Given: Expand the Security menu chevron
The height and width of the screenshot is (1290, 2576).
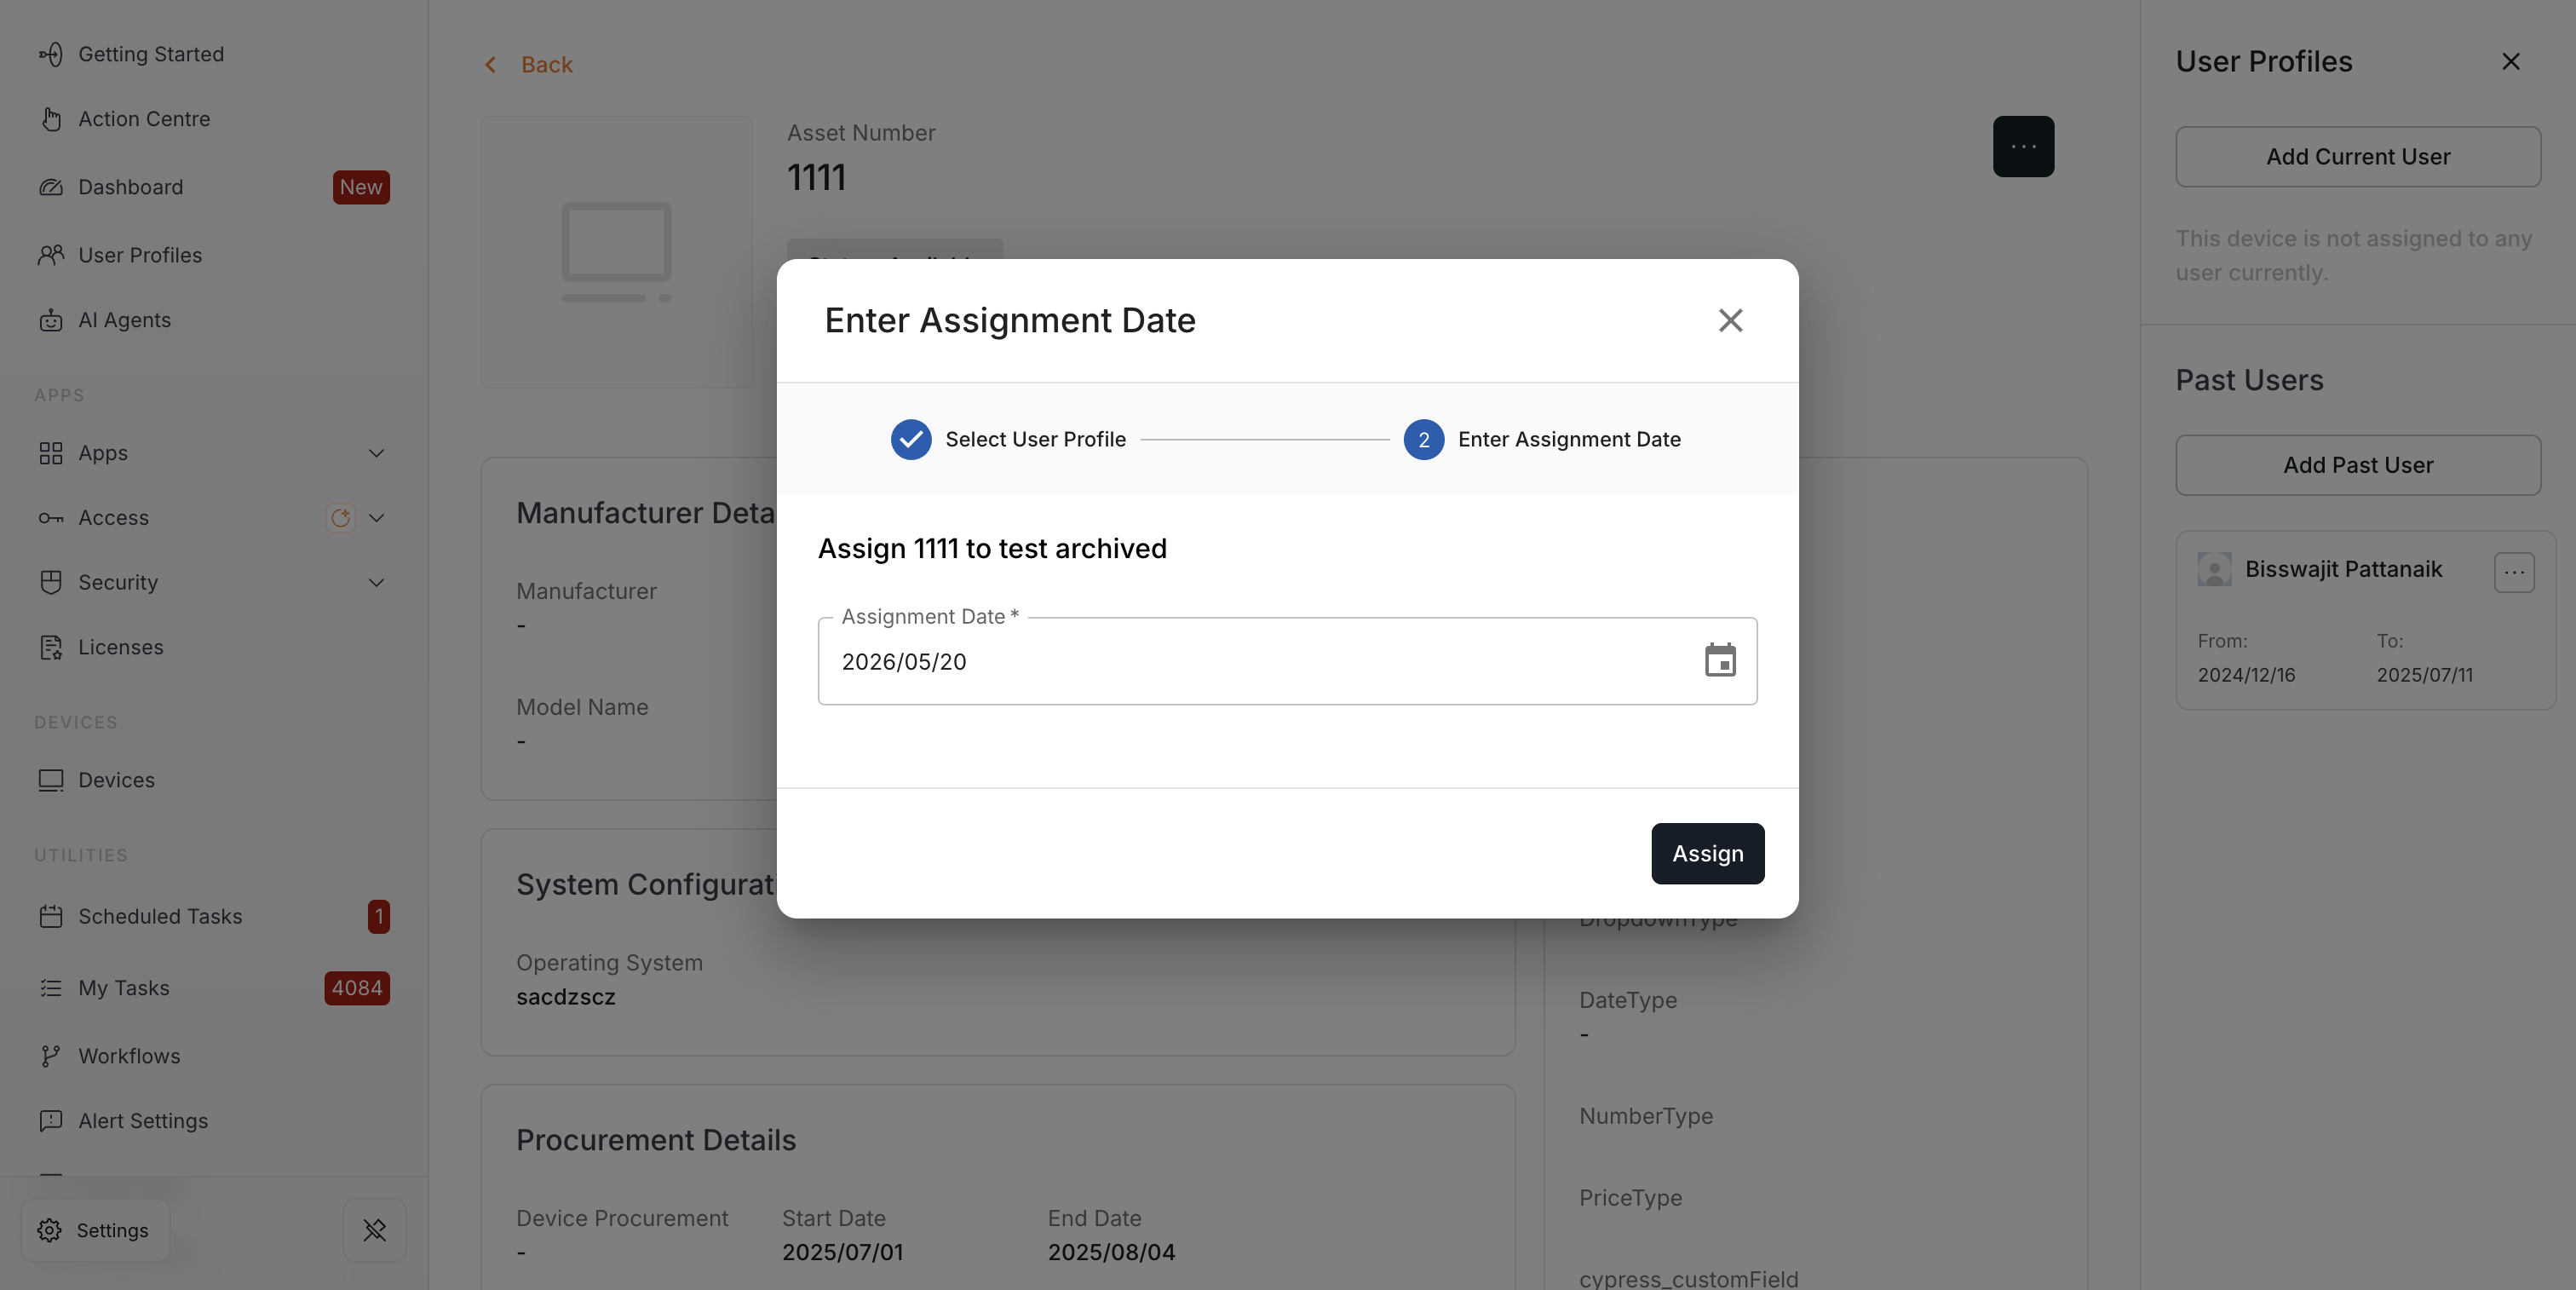Looking at the screenshot, I should pyautogui.click(x=376, y=582).
